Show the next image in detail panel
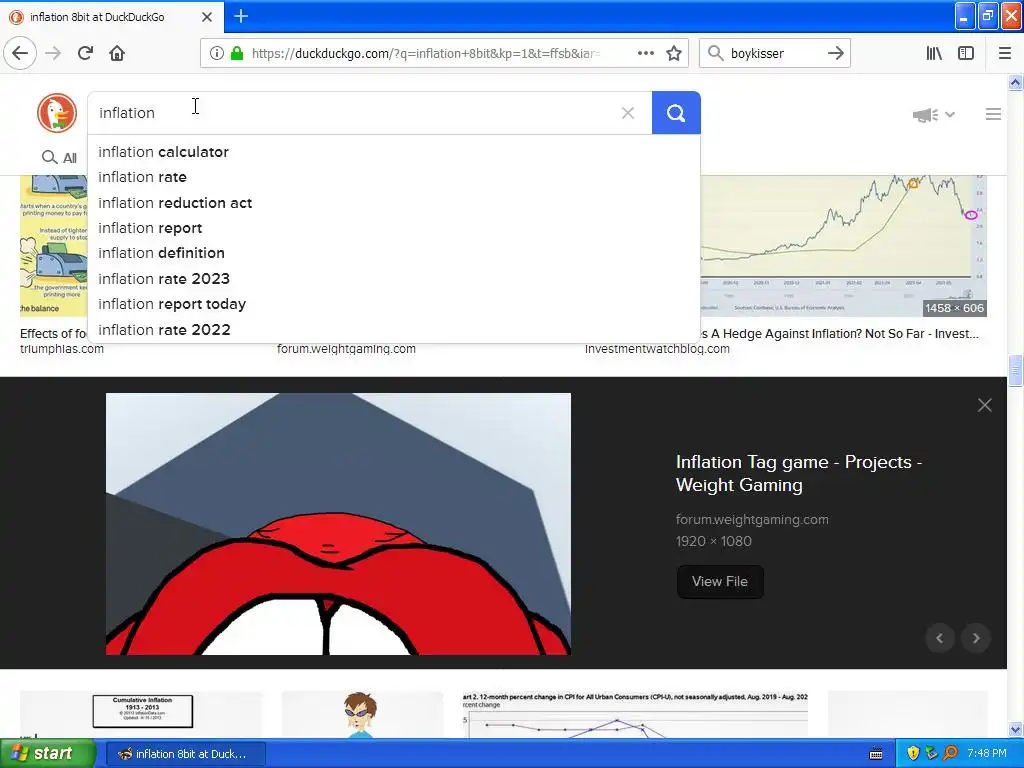This screenshot has width=1024, height=768. click(976, 638)
